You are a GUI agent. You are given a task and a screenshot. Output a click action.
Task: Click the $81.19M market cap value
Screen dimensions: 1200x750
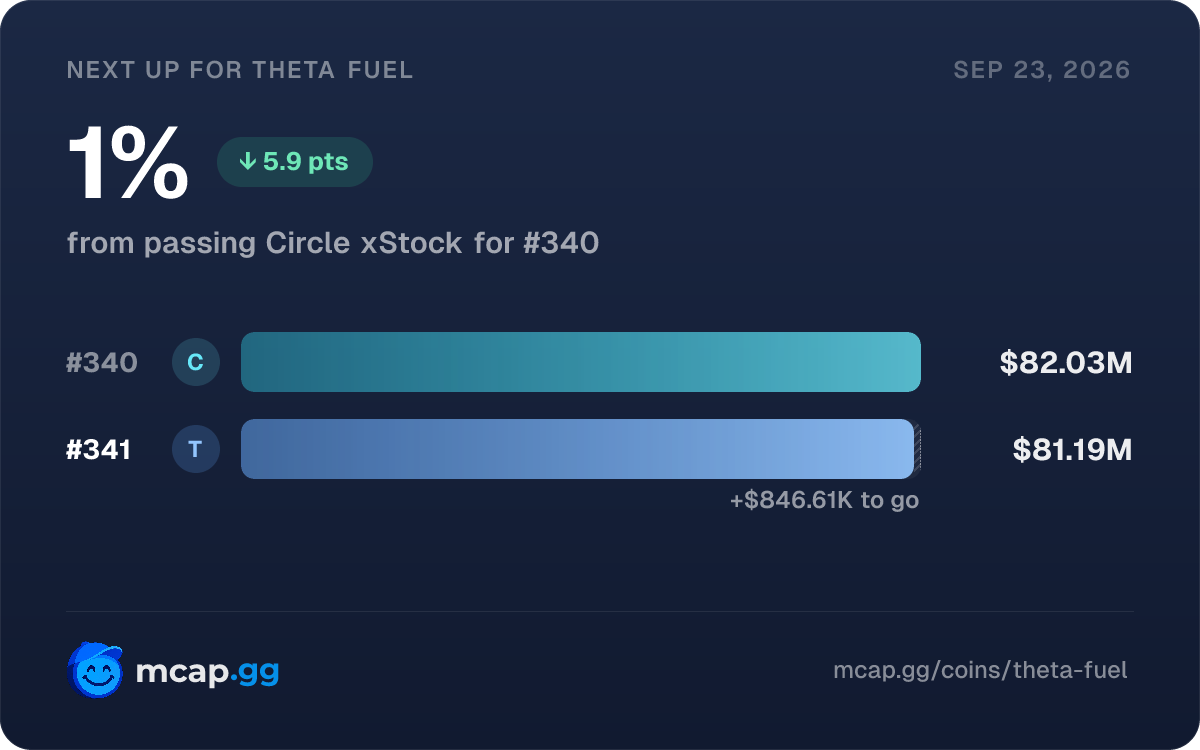click(1072, 450)
